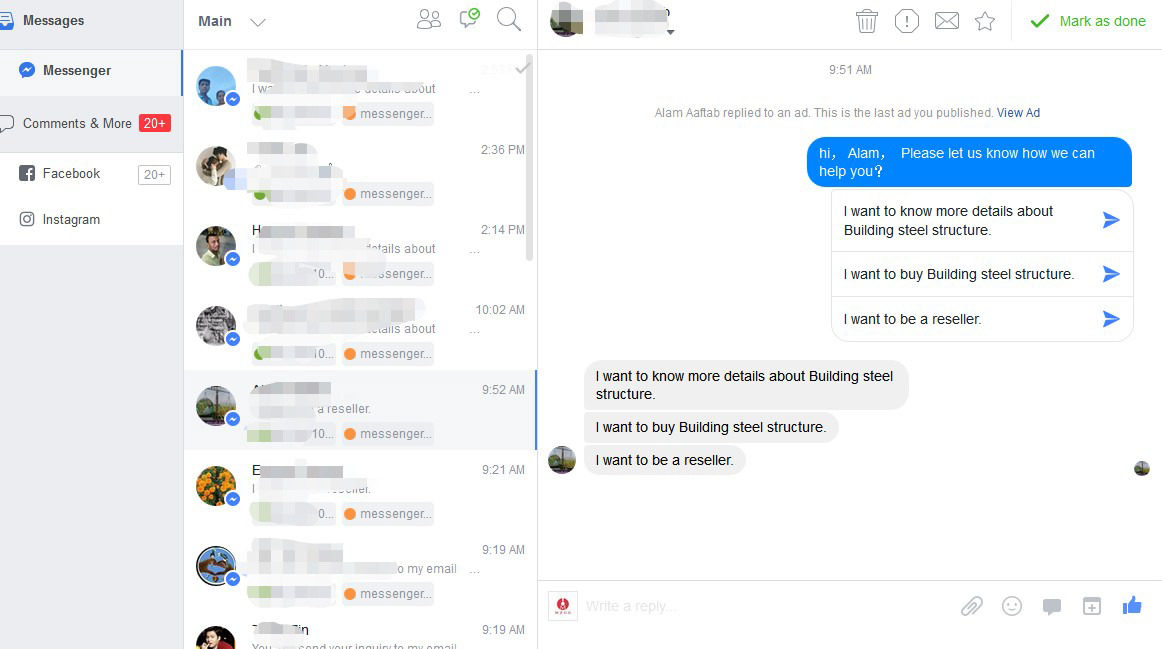Delete conversation using the trash icon

[x=866, y=21]
